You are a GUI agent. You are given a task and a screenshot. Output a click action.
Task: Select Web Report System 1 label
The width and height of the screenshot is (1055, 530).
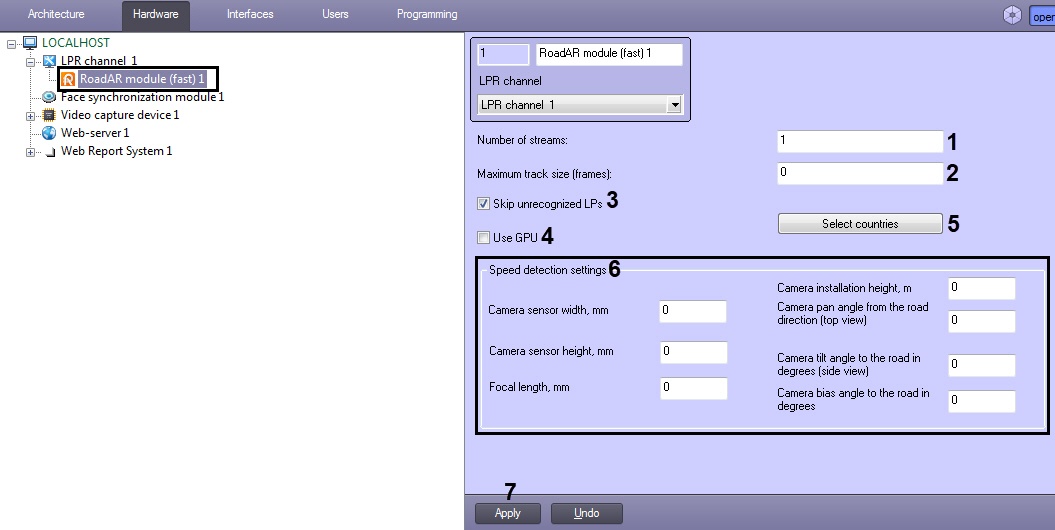(x=116, y=151)
